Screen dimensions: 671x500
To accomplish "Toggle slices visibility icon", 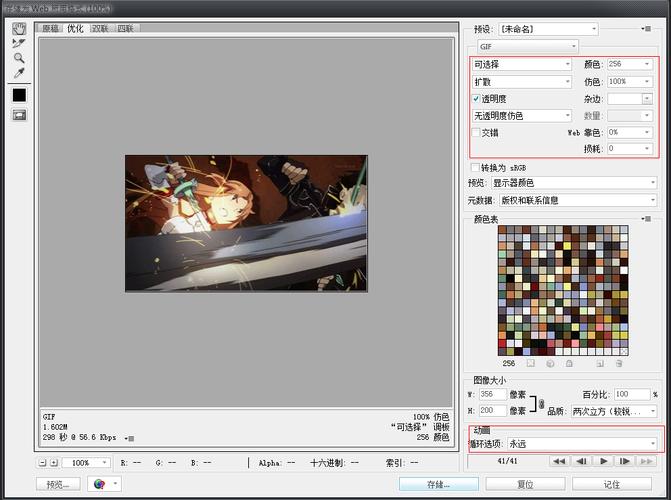I will click(x=19, y=115).
